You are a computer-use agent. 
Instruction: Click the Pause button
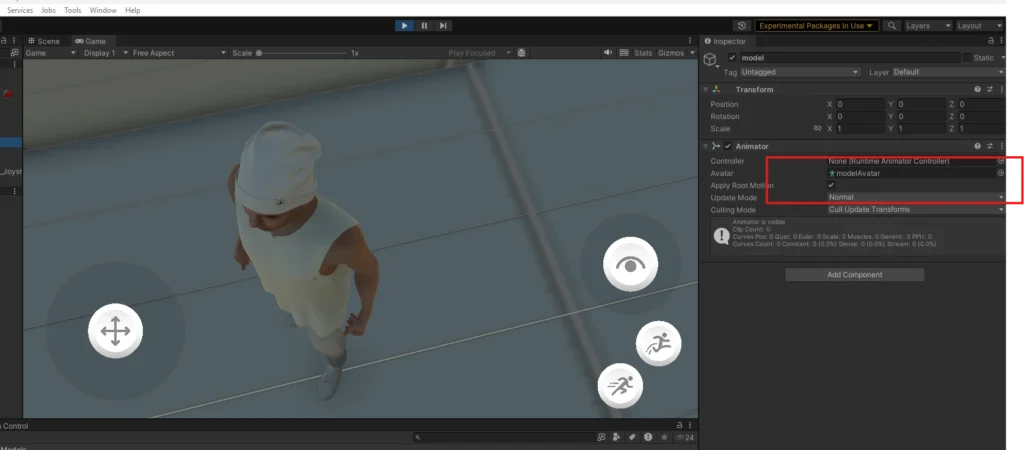(424, 25)
